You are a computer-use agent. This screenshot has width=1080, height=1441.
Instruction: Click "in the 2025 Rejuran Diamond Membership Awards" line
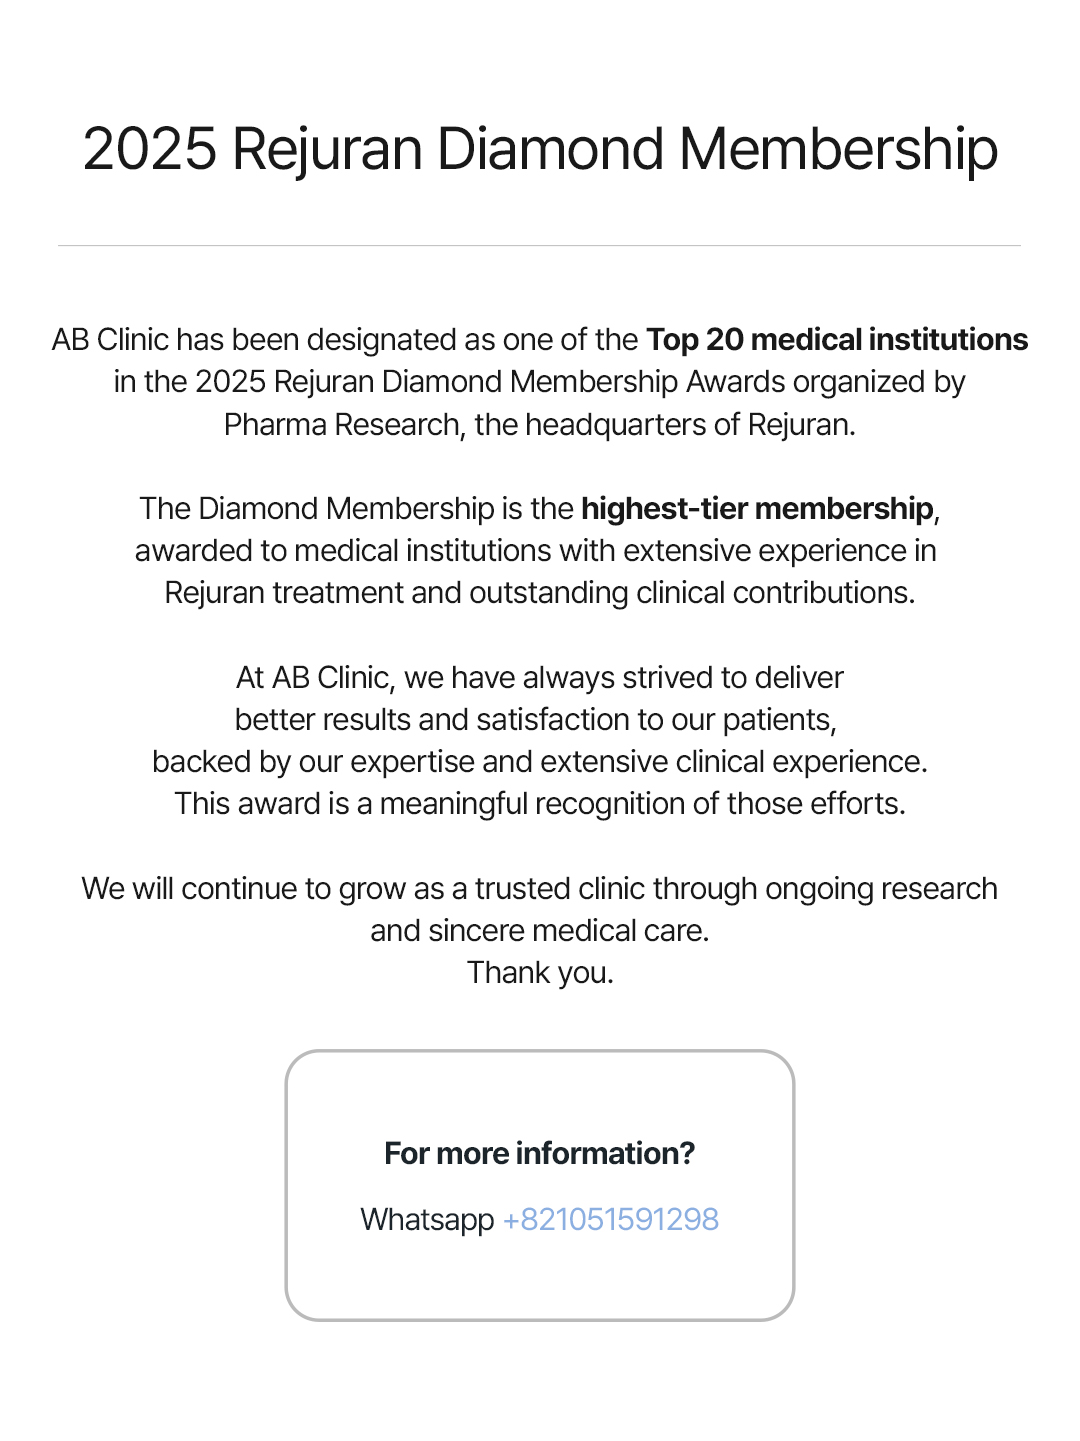click(x=540, y=382)
